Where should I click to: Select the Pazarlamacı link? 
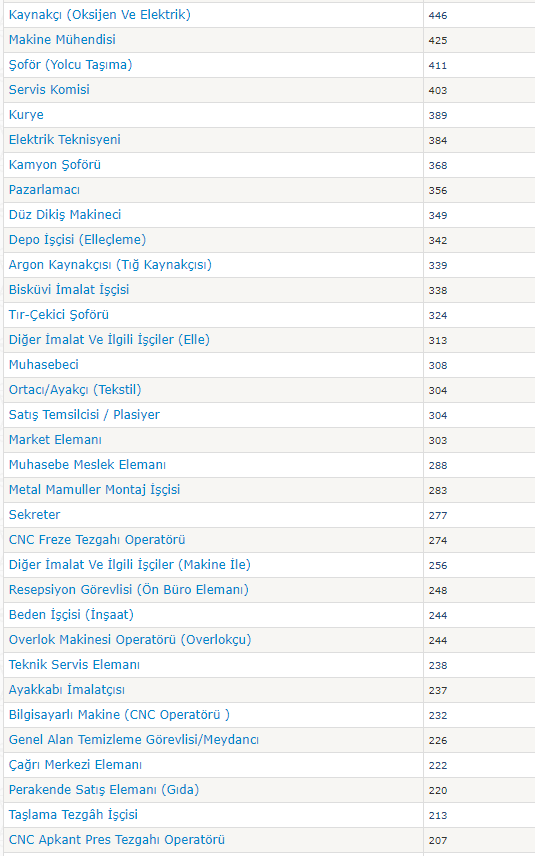click(44, 190)
